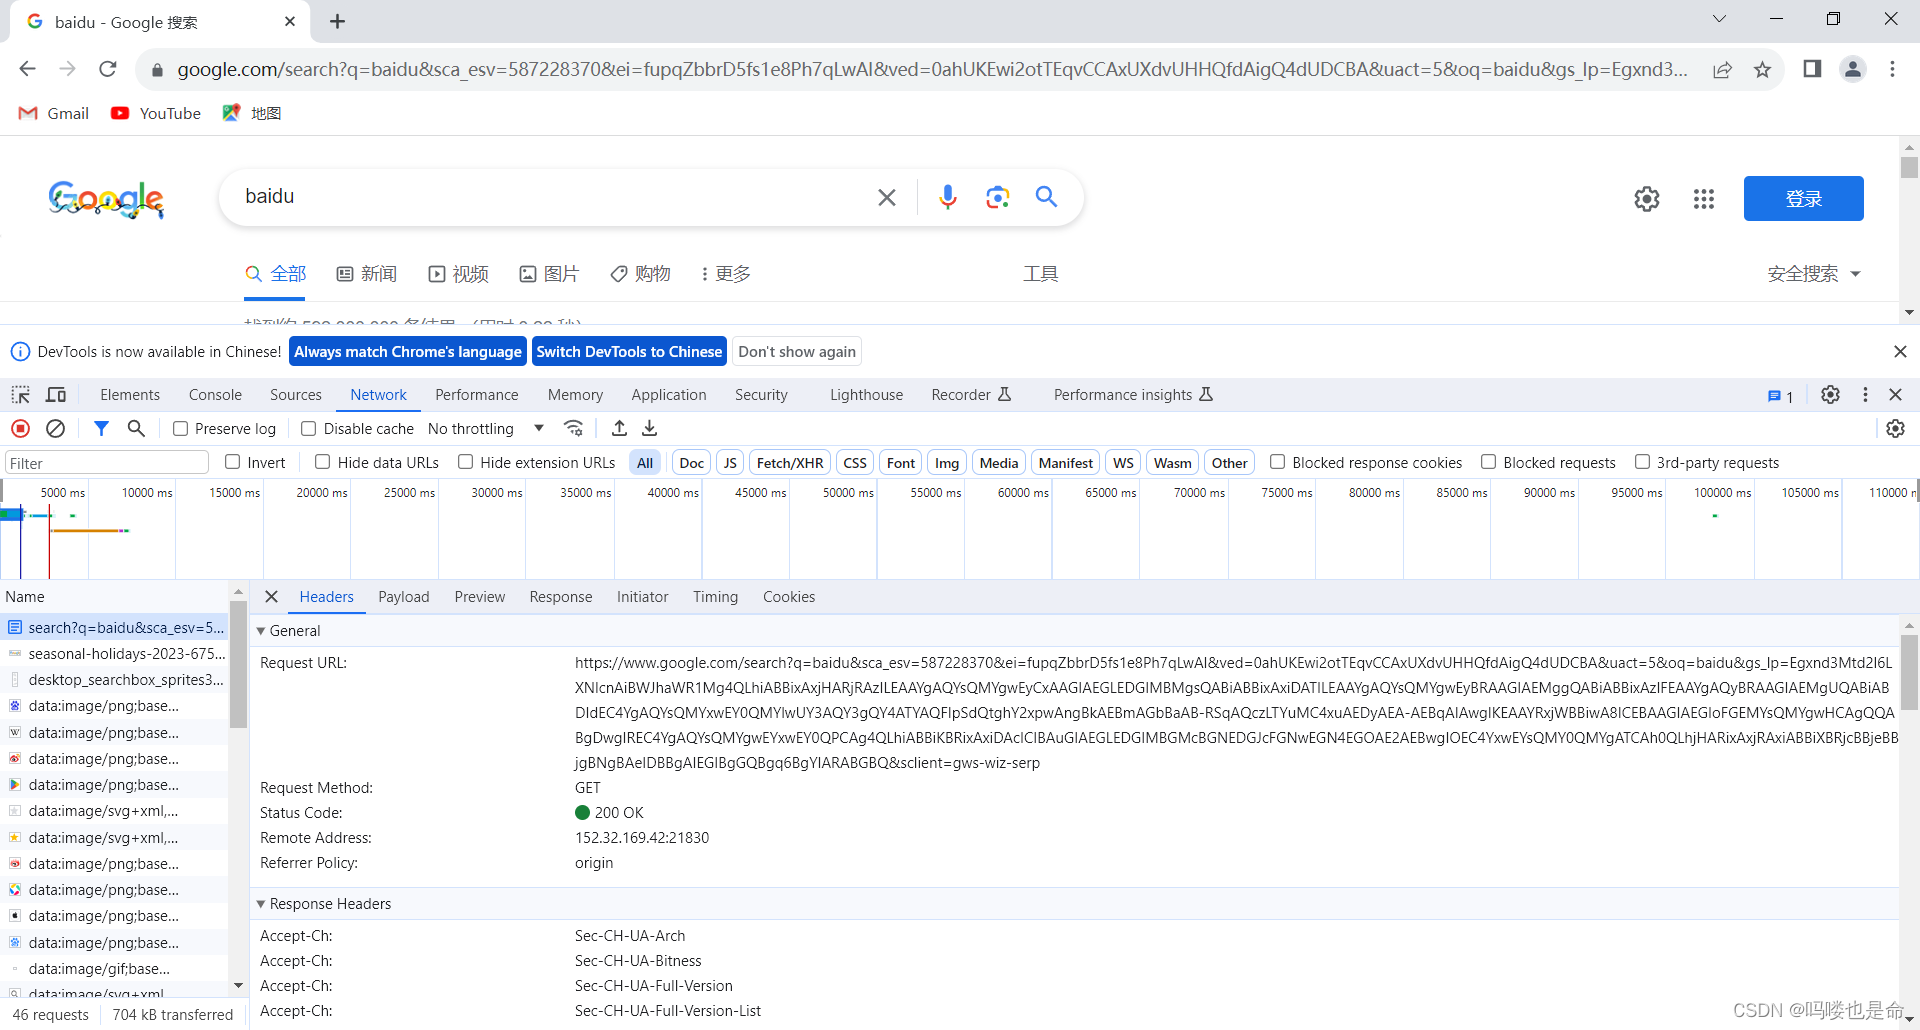The width and height of the screenshot is (1920, 1030).
Task: Switch to the Console panel
Action: point(215,395)
